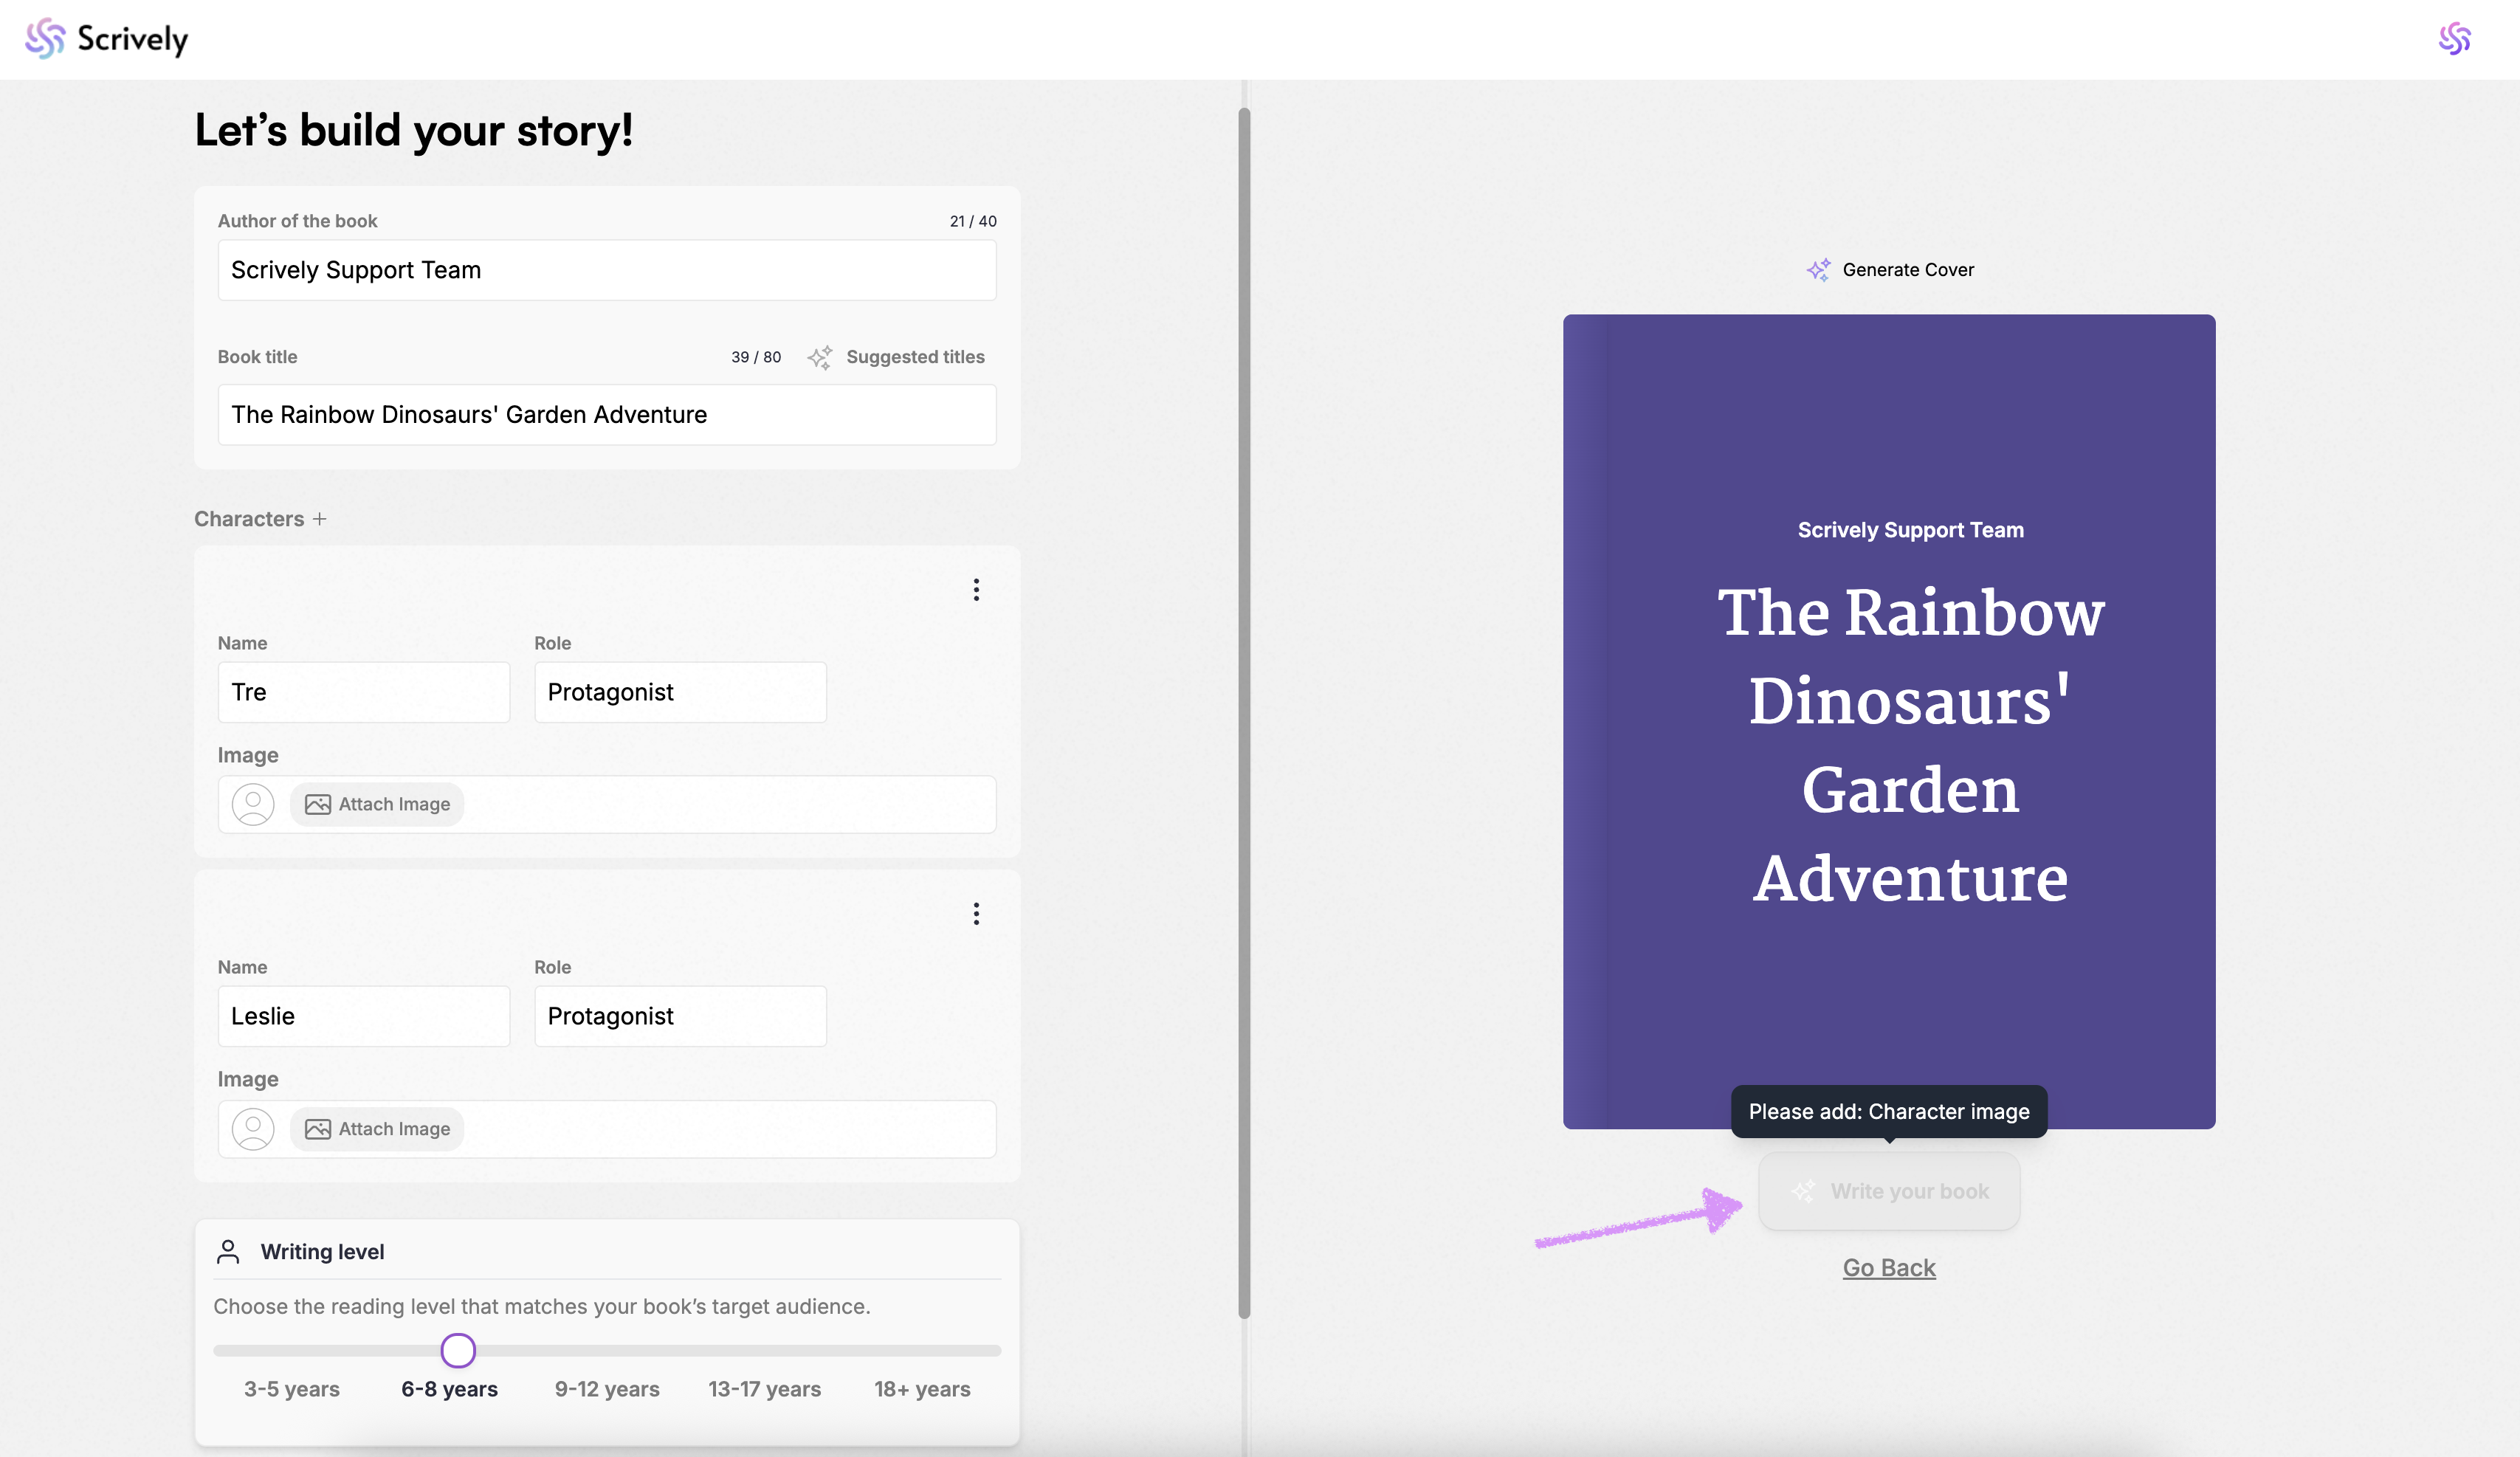2520x1457 pixels.
Task: Open Leslie's Role dropdown
Action: tap(680, 1016)
